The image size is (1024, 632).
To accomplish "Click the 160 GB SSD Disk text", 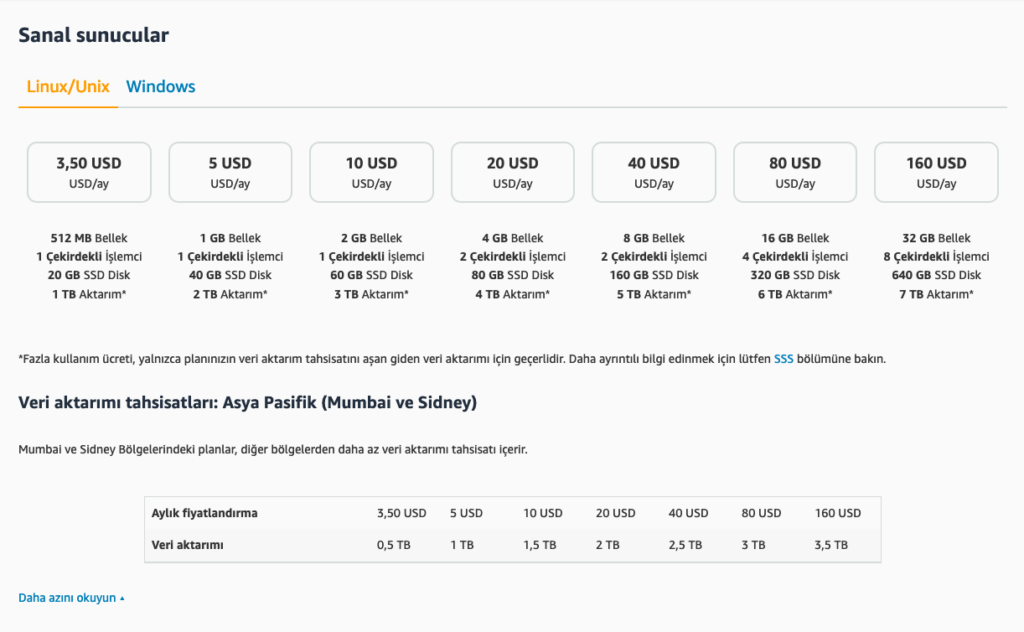I will click(654, 276).
